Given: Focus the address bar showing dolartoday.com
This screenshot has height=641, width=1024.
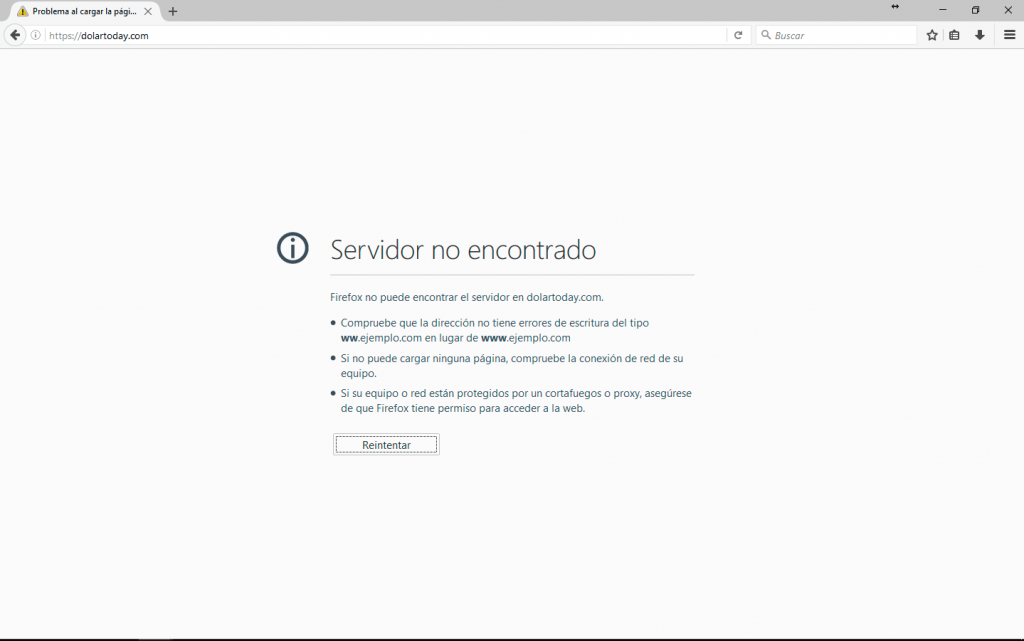Looking at the screenshot, I should (x=385, y=35).
